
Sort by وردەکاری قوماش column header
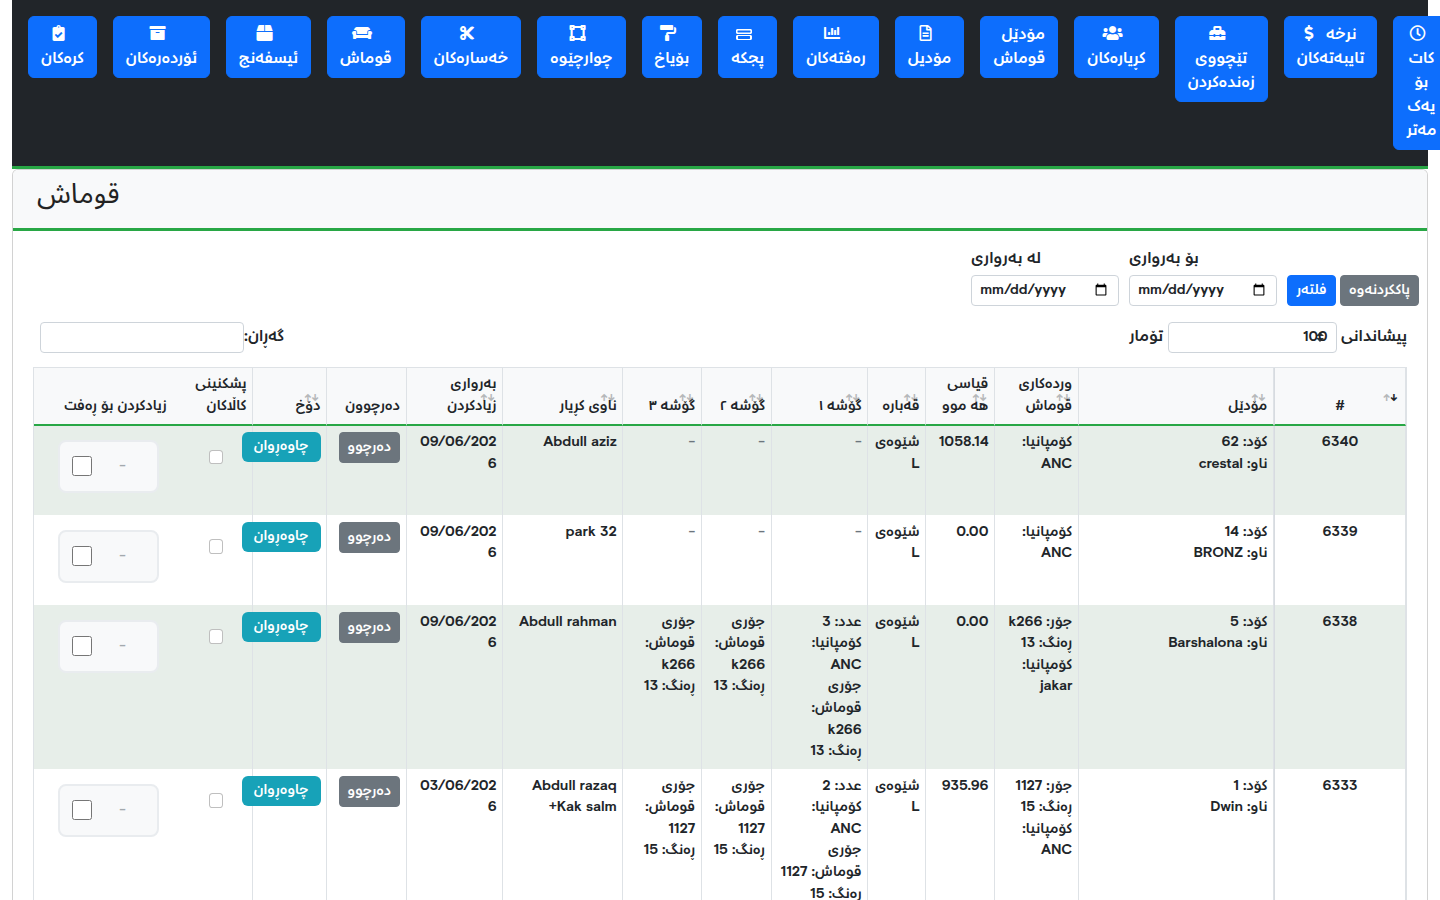tap(1036, 397)
